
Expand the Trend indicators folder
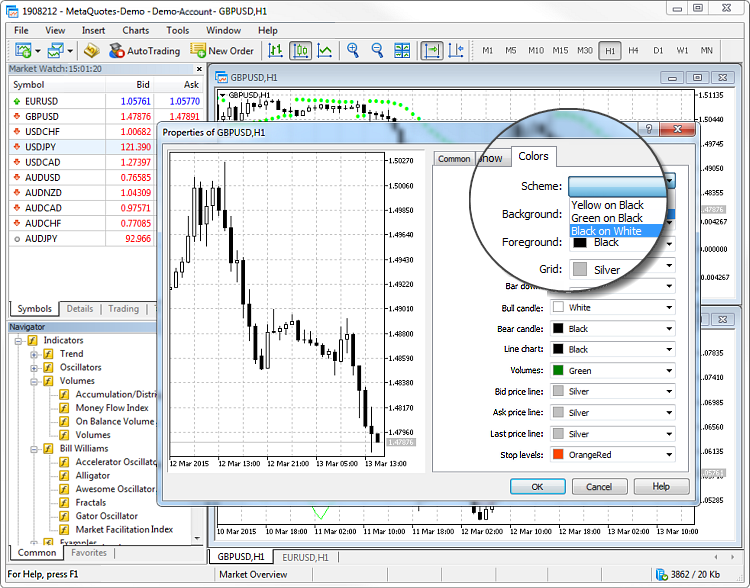[33, 355]
